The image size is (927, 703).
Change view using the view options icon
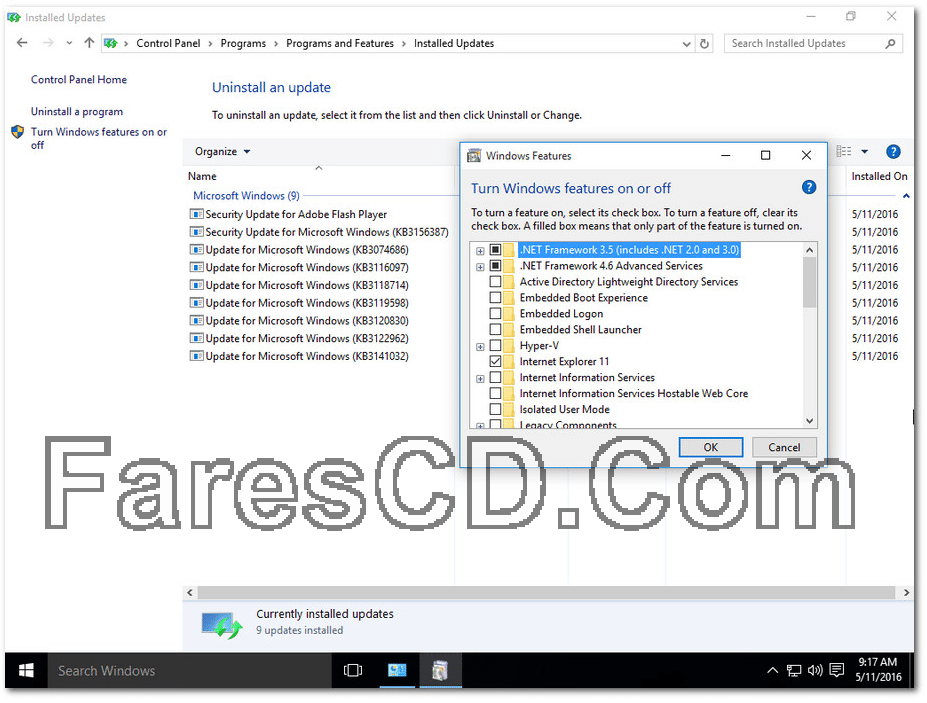844,151
